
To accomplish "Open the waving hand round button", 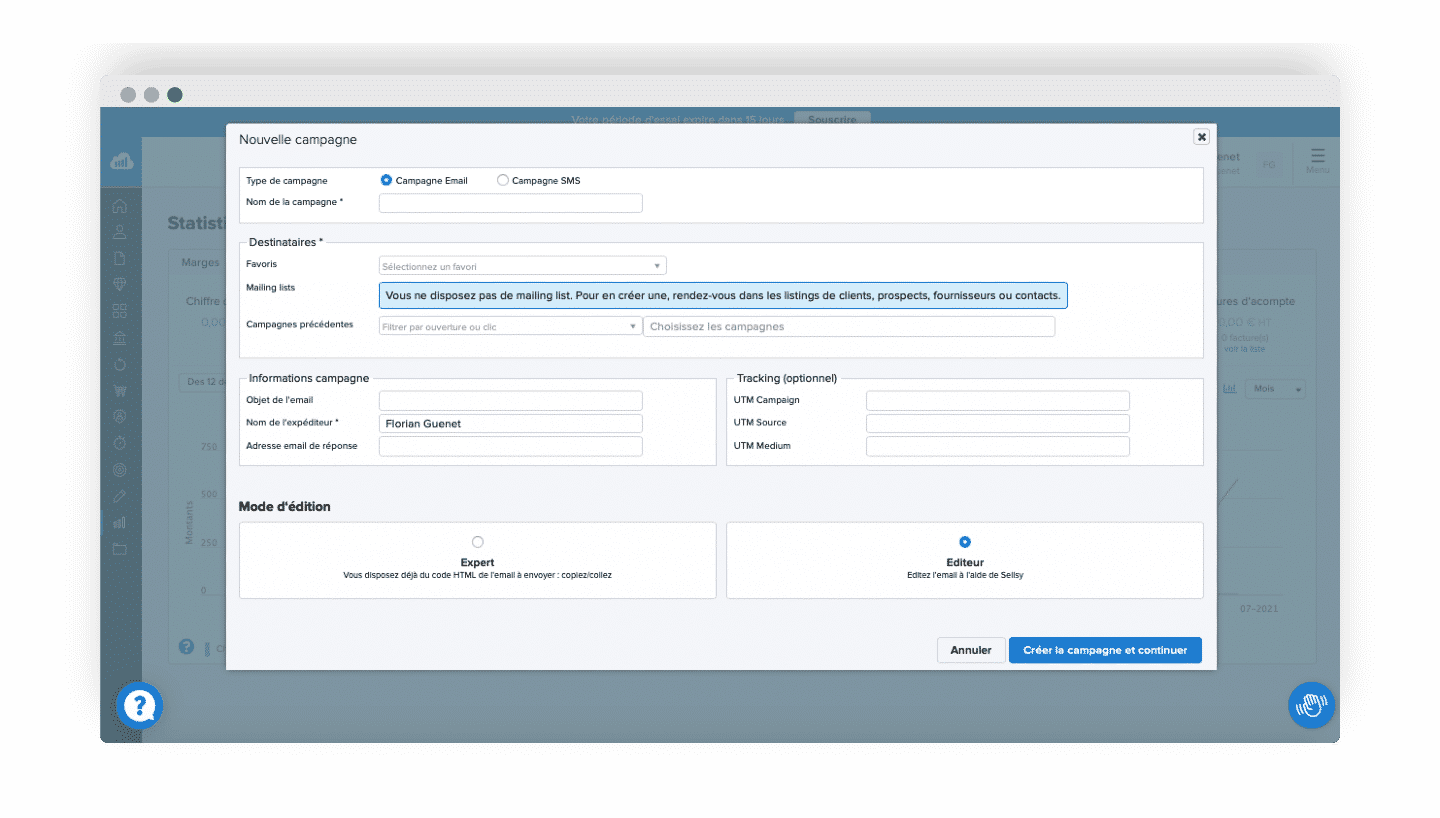I will tap(1311, 705).
